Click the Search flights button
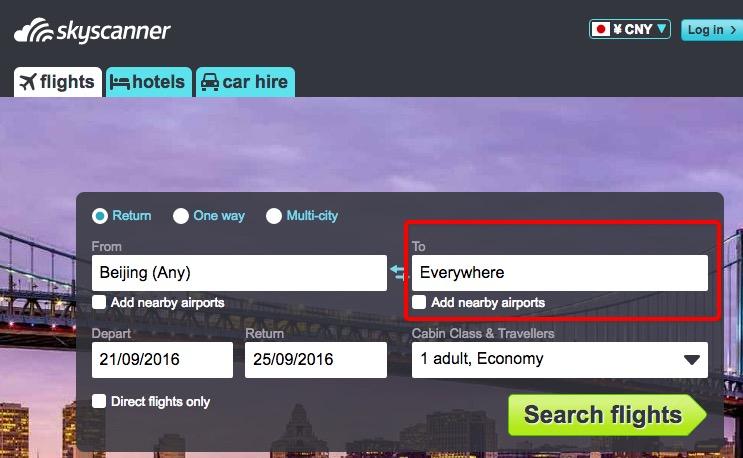The width and height of the screenshot is (743, 458). click(x=607, y=415)
